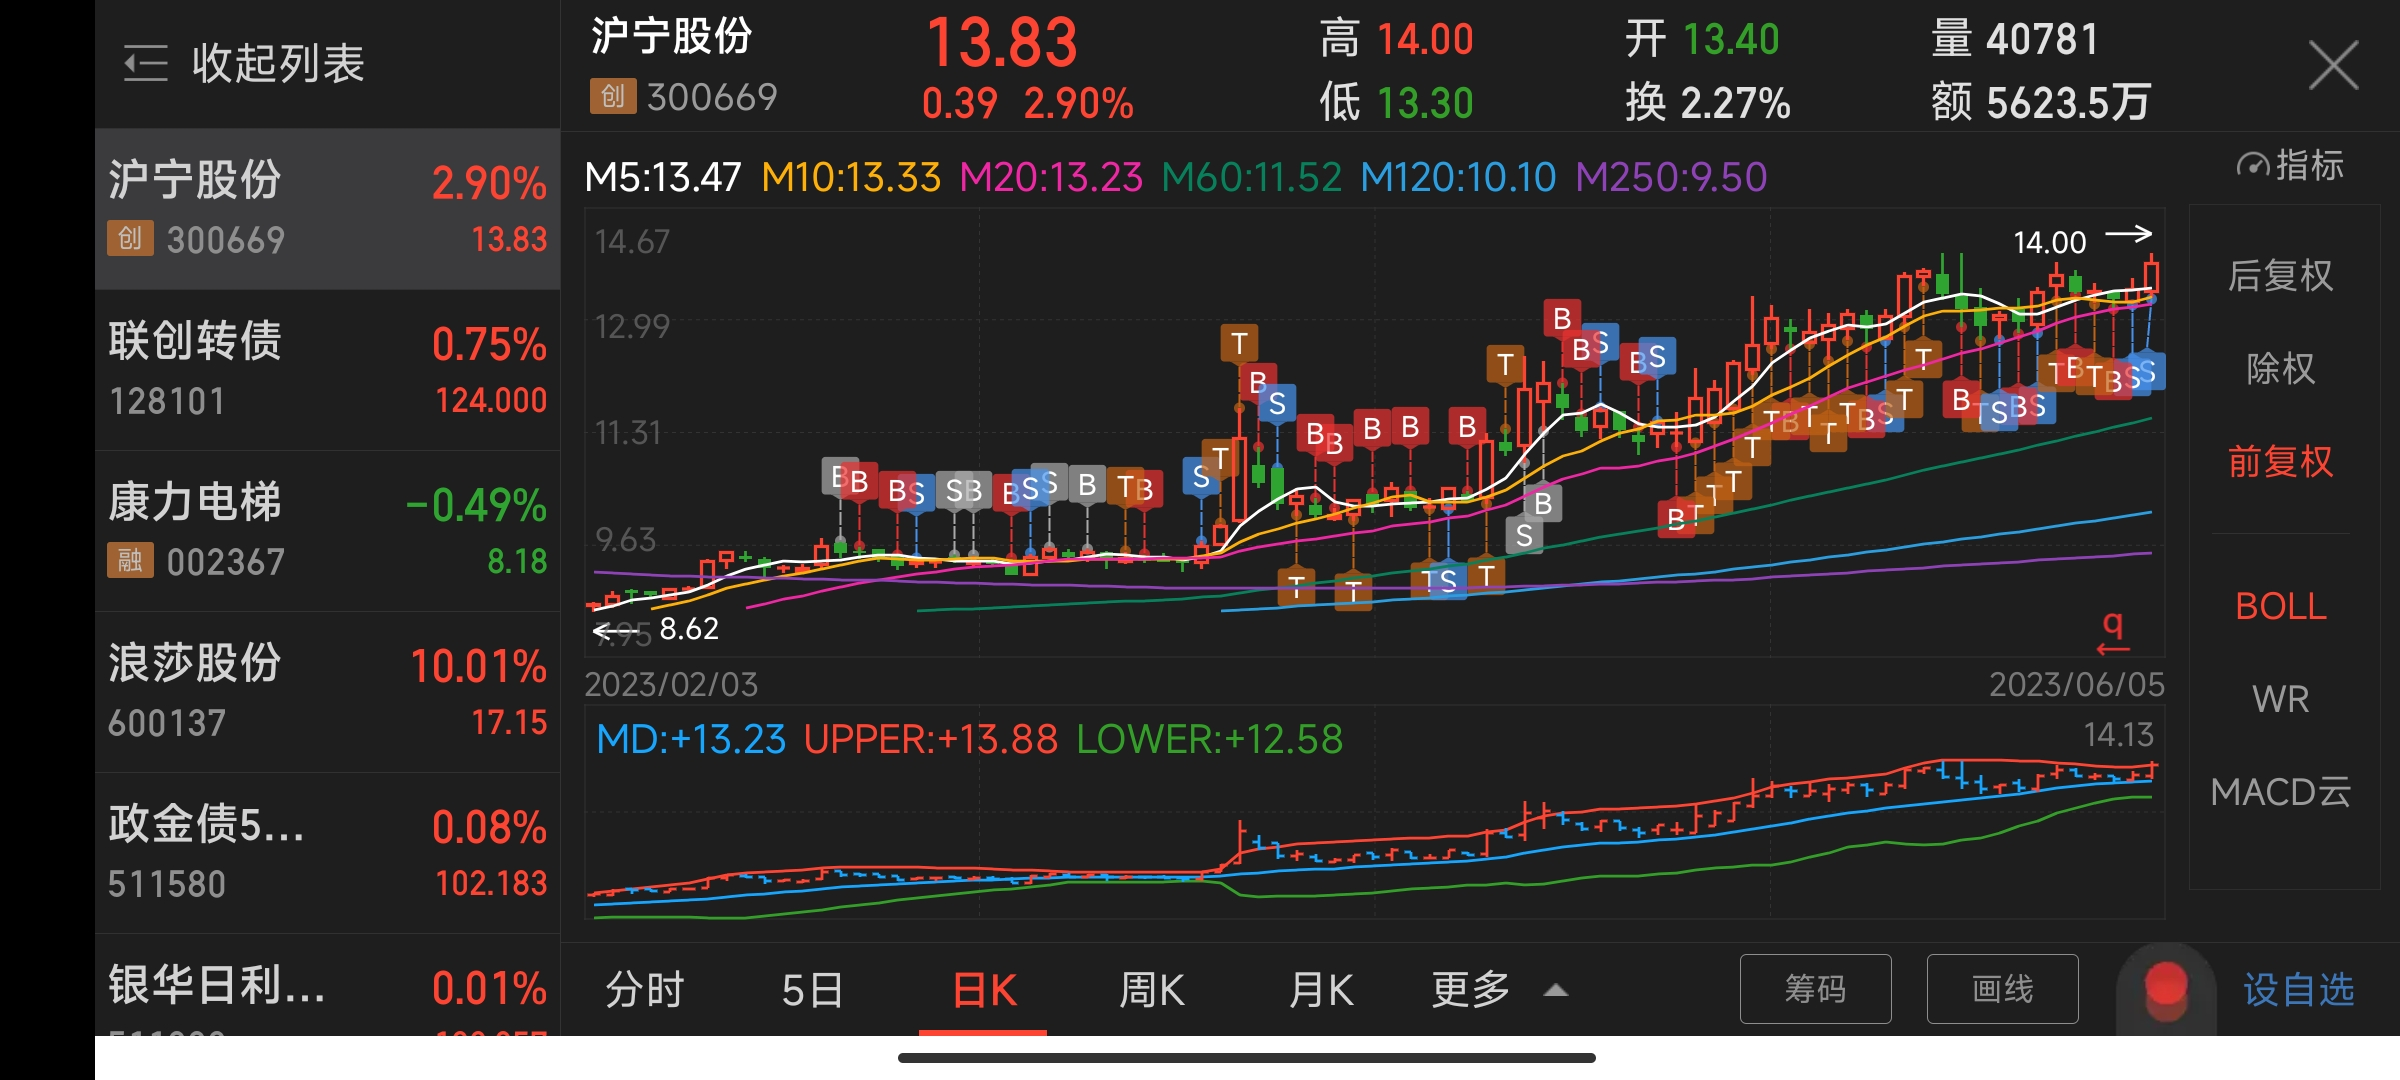Open the 指标 indicator gauge icon

(x=2254, y=165)
